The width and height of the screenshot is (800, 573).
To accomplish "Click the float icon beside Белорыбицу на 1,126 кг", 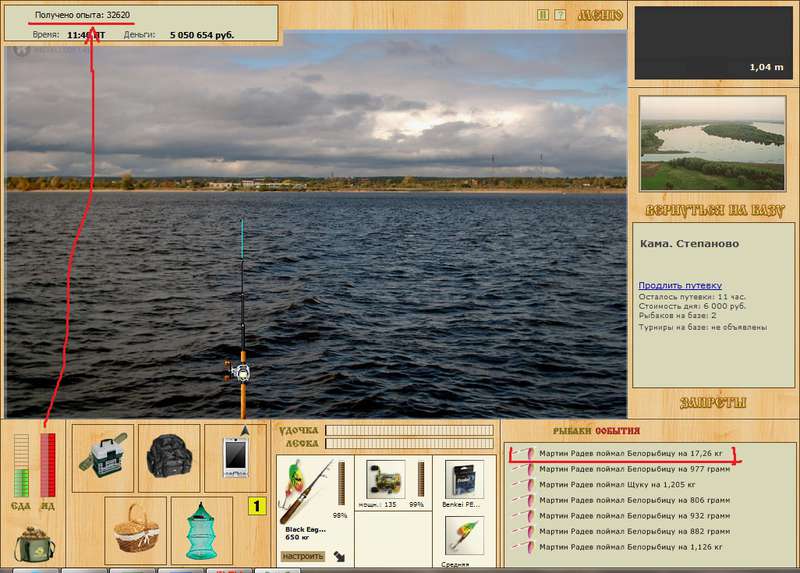I will (523, 547).
